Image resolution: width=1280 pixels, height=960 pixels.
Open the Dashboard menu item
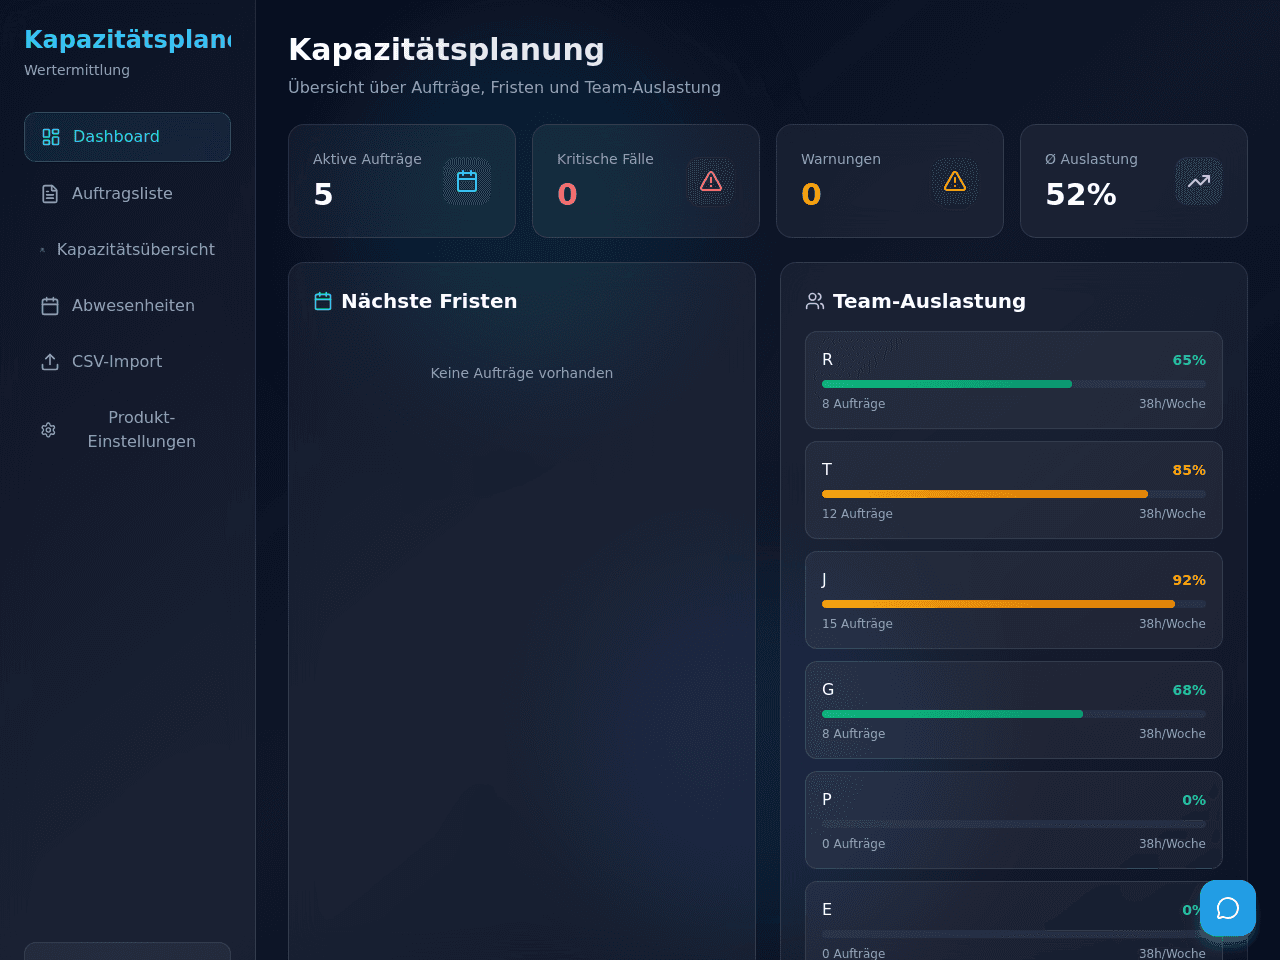[127, 137]
